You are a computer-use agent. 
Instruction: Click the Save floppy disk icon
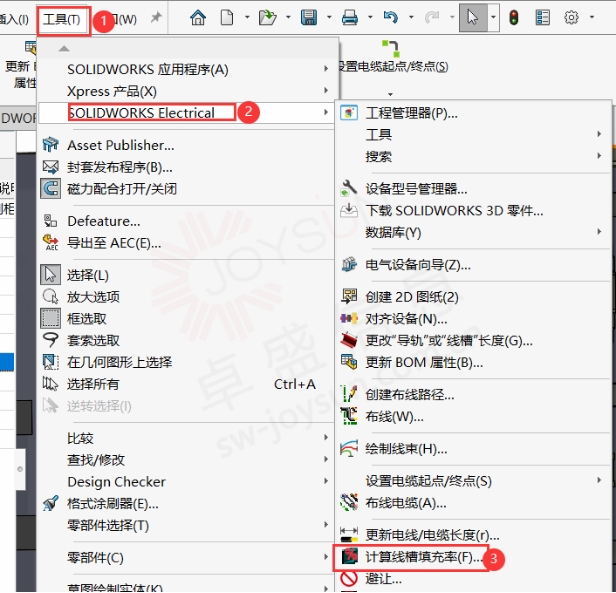(309, 18)
